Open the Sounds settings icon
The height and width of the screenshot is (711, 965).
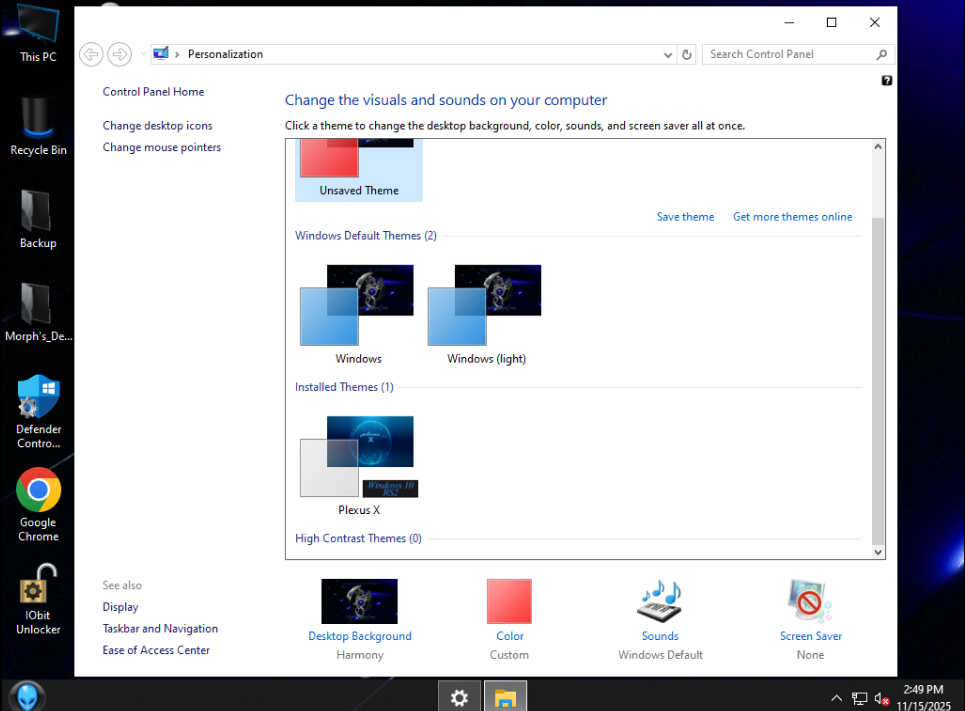pyautogui.click(x=659, y=602)
